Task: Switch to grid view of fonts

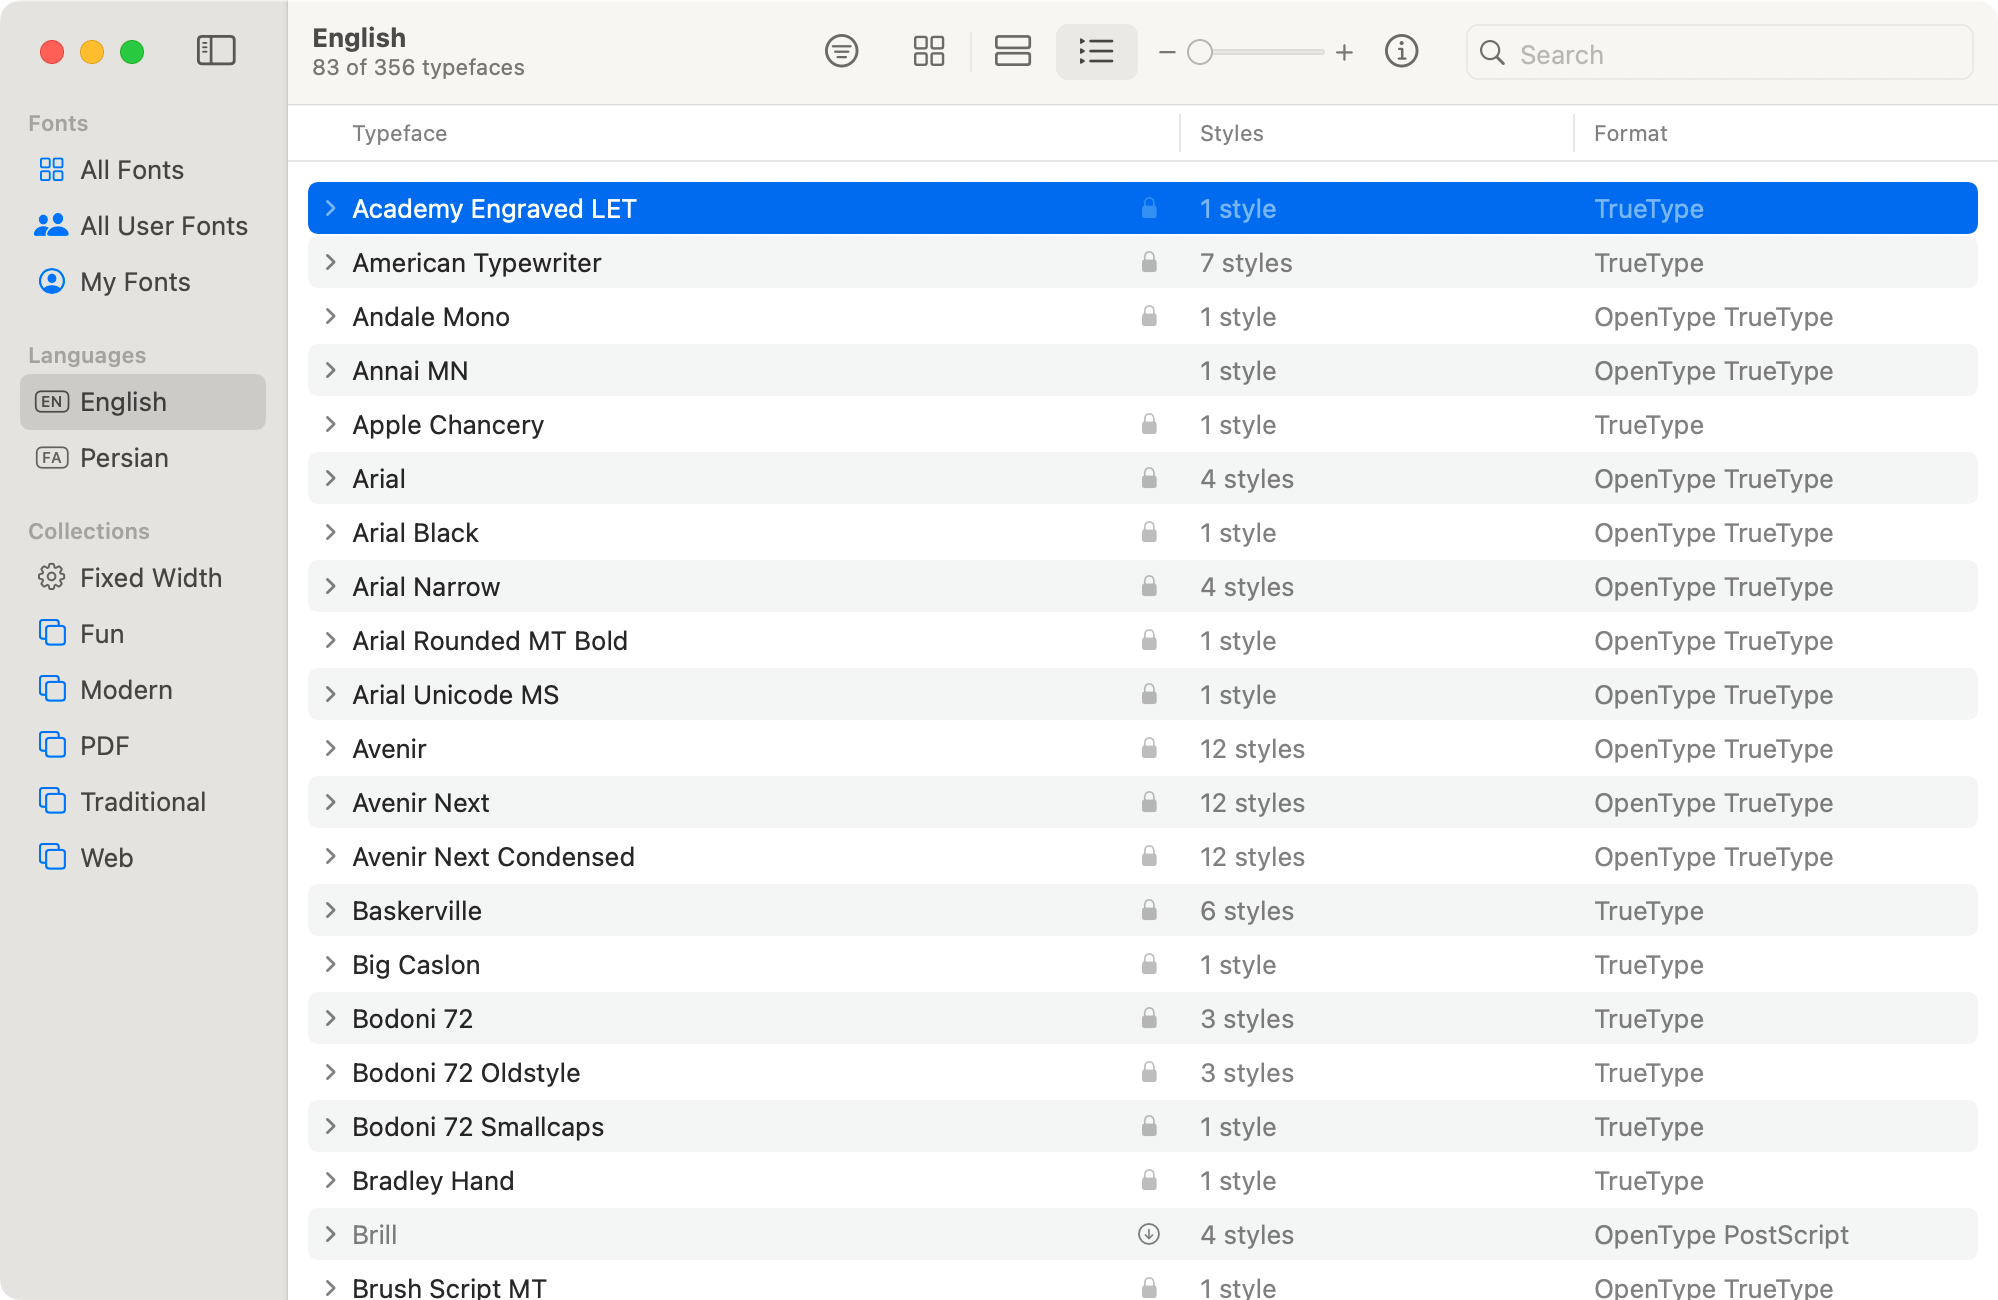Action: pos(928,51)
